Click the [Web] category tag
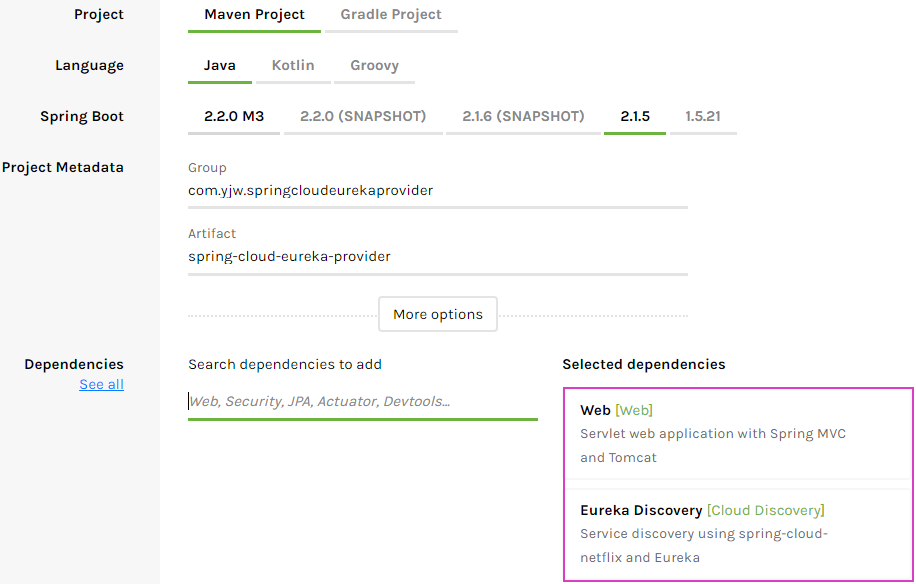This screenshot has height=584, width=916. click(634, 411)
